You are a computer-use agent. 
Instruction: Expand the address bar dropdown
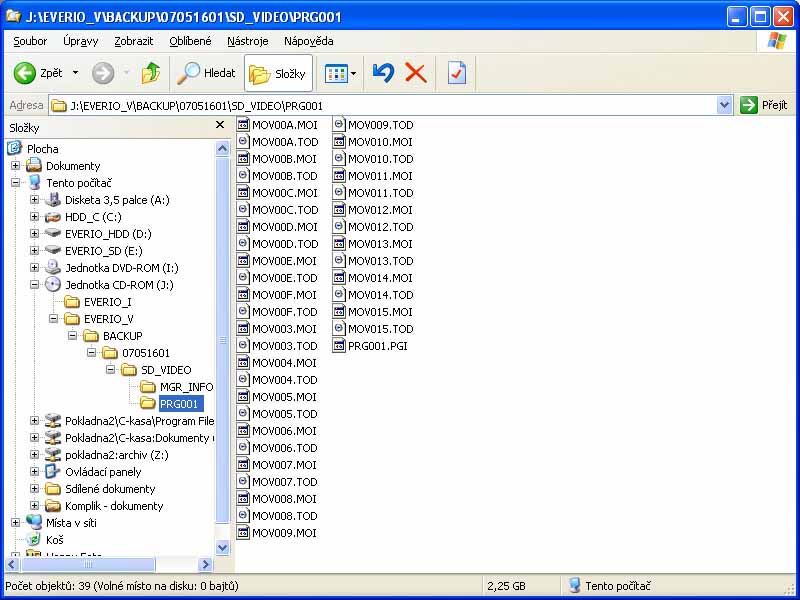point(725,105)
